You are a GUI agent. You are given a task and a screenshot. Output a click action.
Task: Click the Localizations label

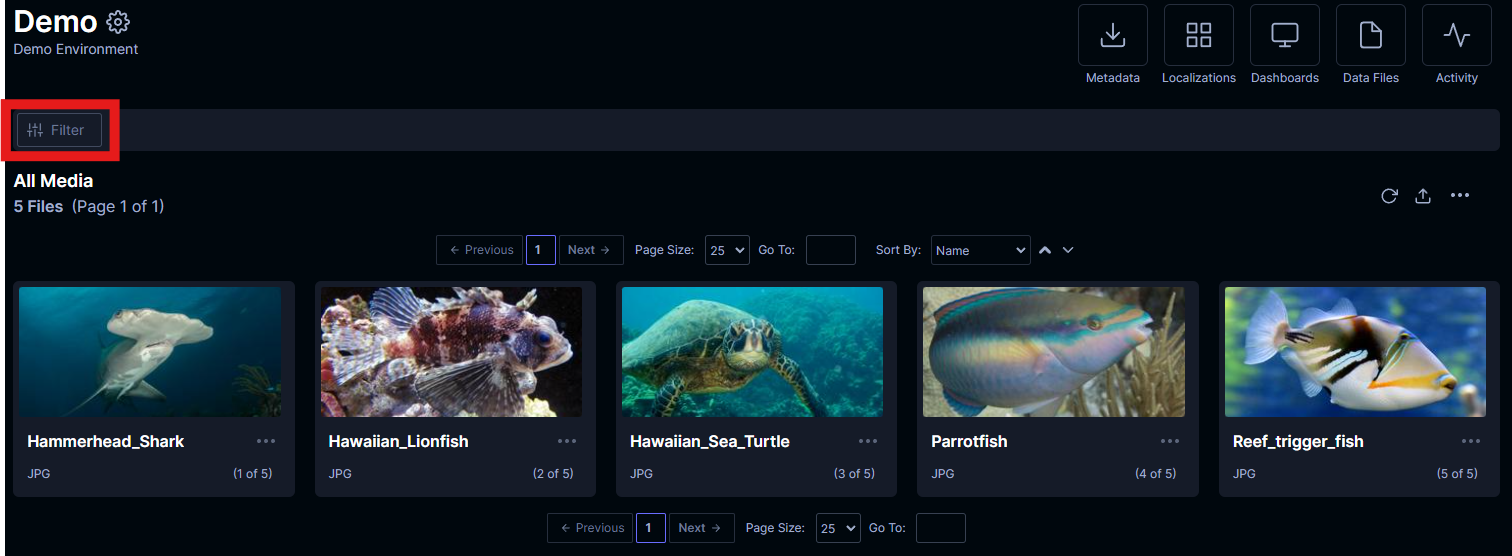pyautogui.click(x=1199, y=78)
